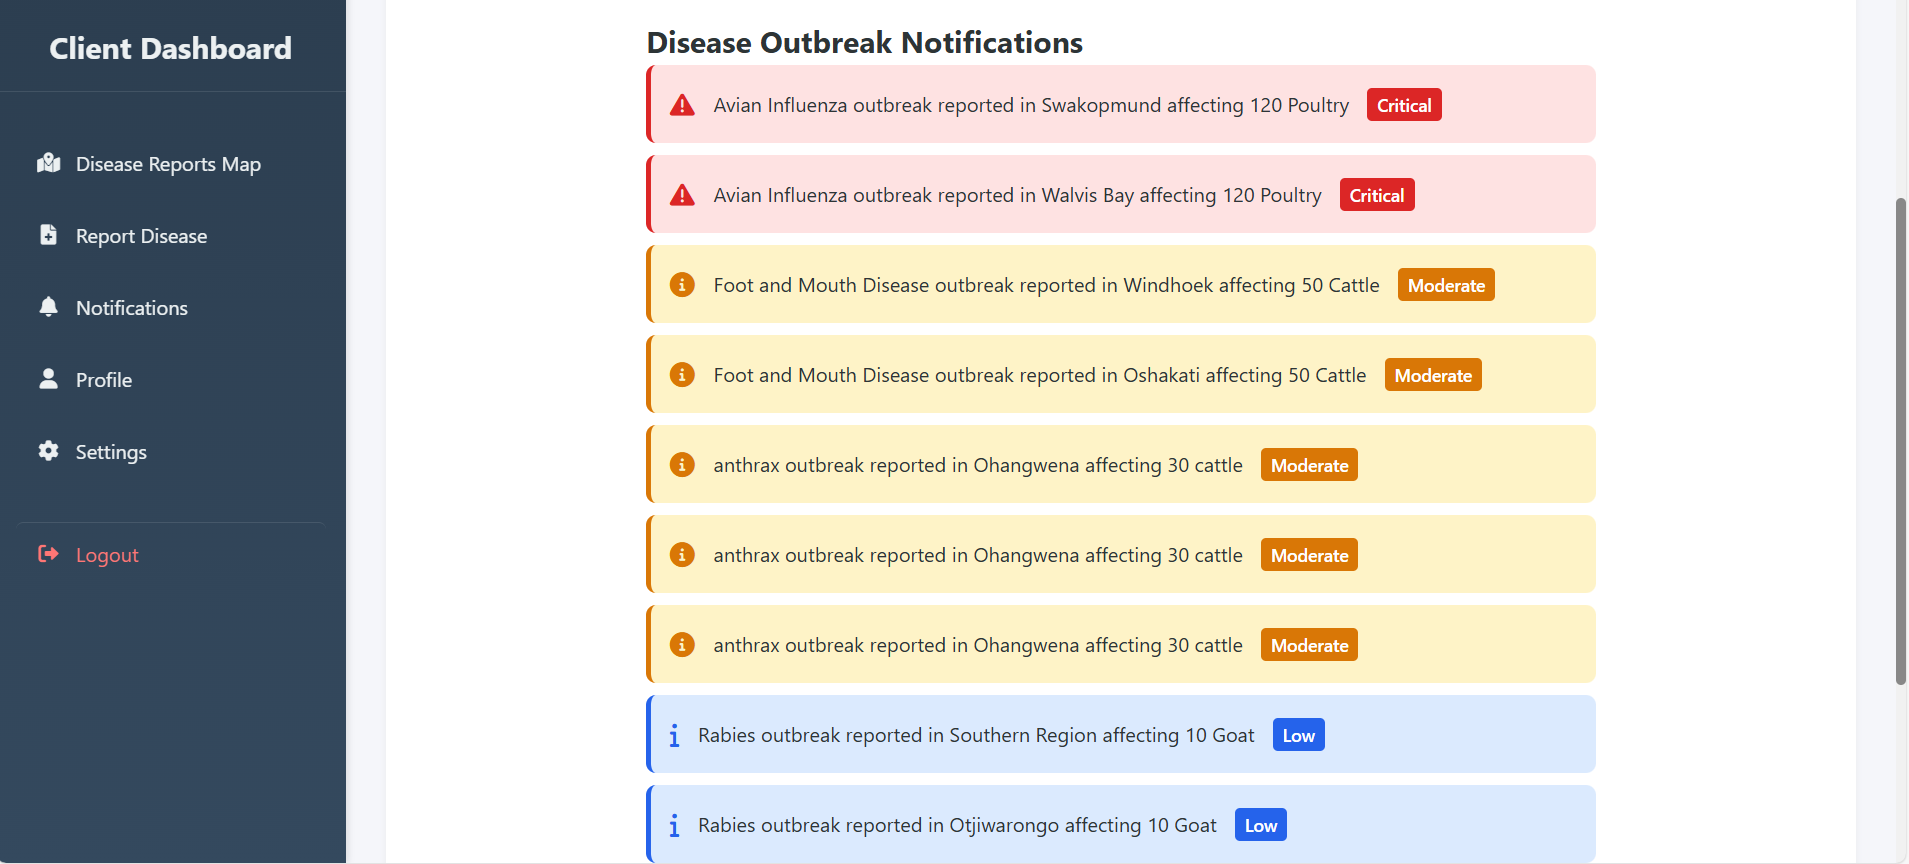This screenshot has width=1909, height=864.
Task: Click the Logout arrow icon
Action: [48, 554]
